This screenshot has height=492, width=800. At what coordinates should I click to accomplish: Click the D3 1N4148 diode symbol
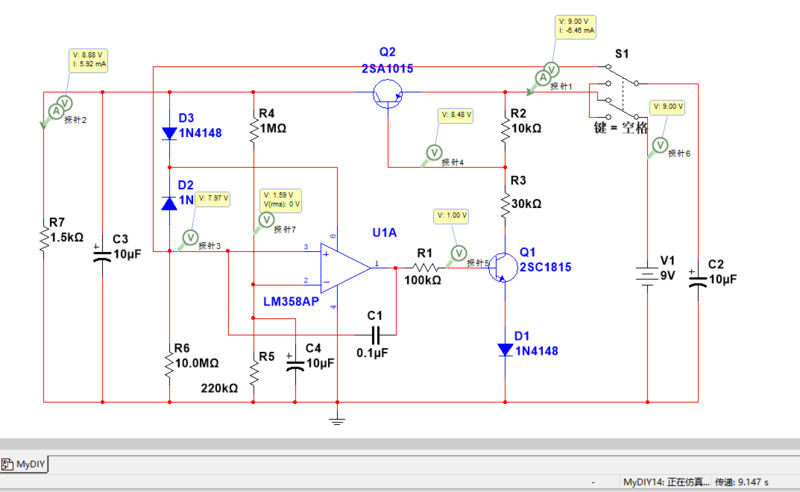tap(169, 132)
